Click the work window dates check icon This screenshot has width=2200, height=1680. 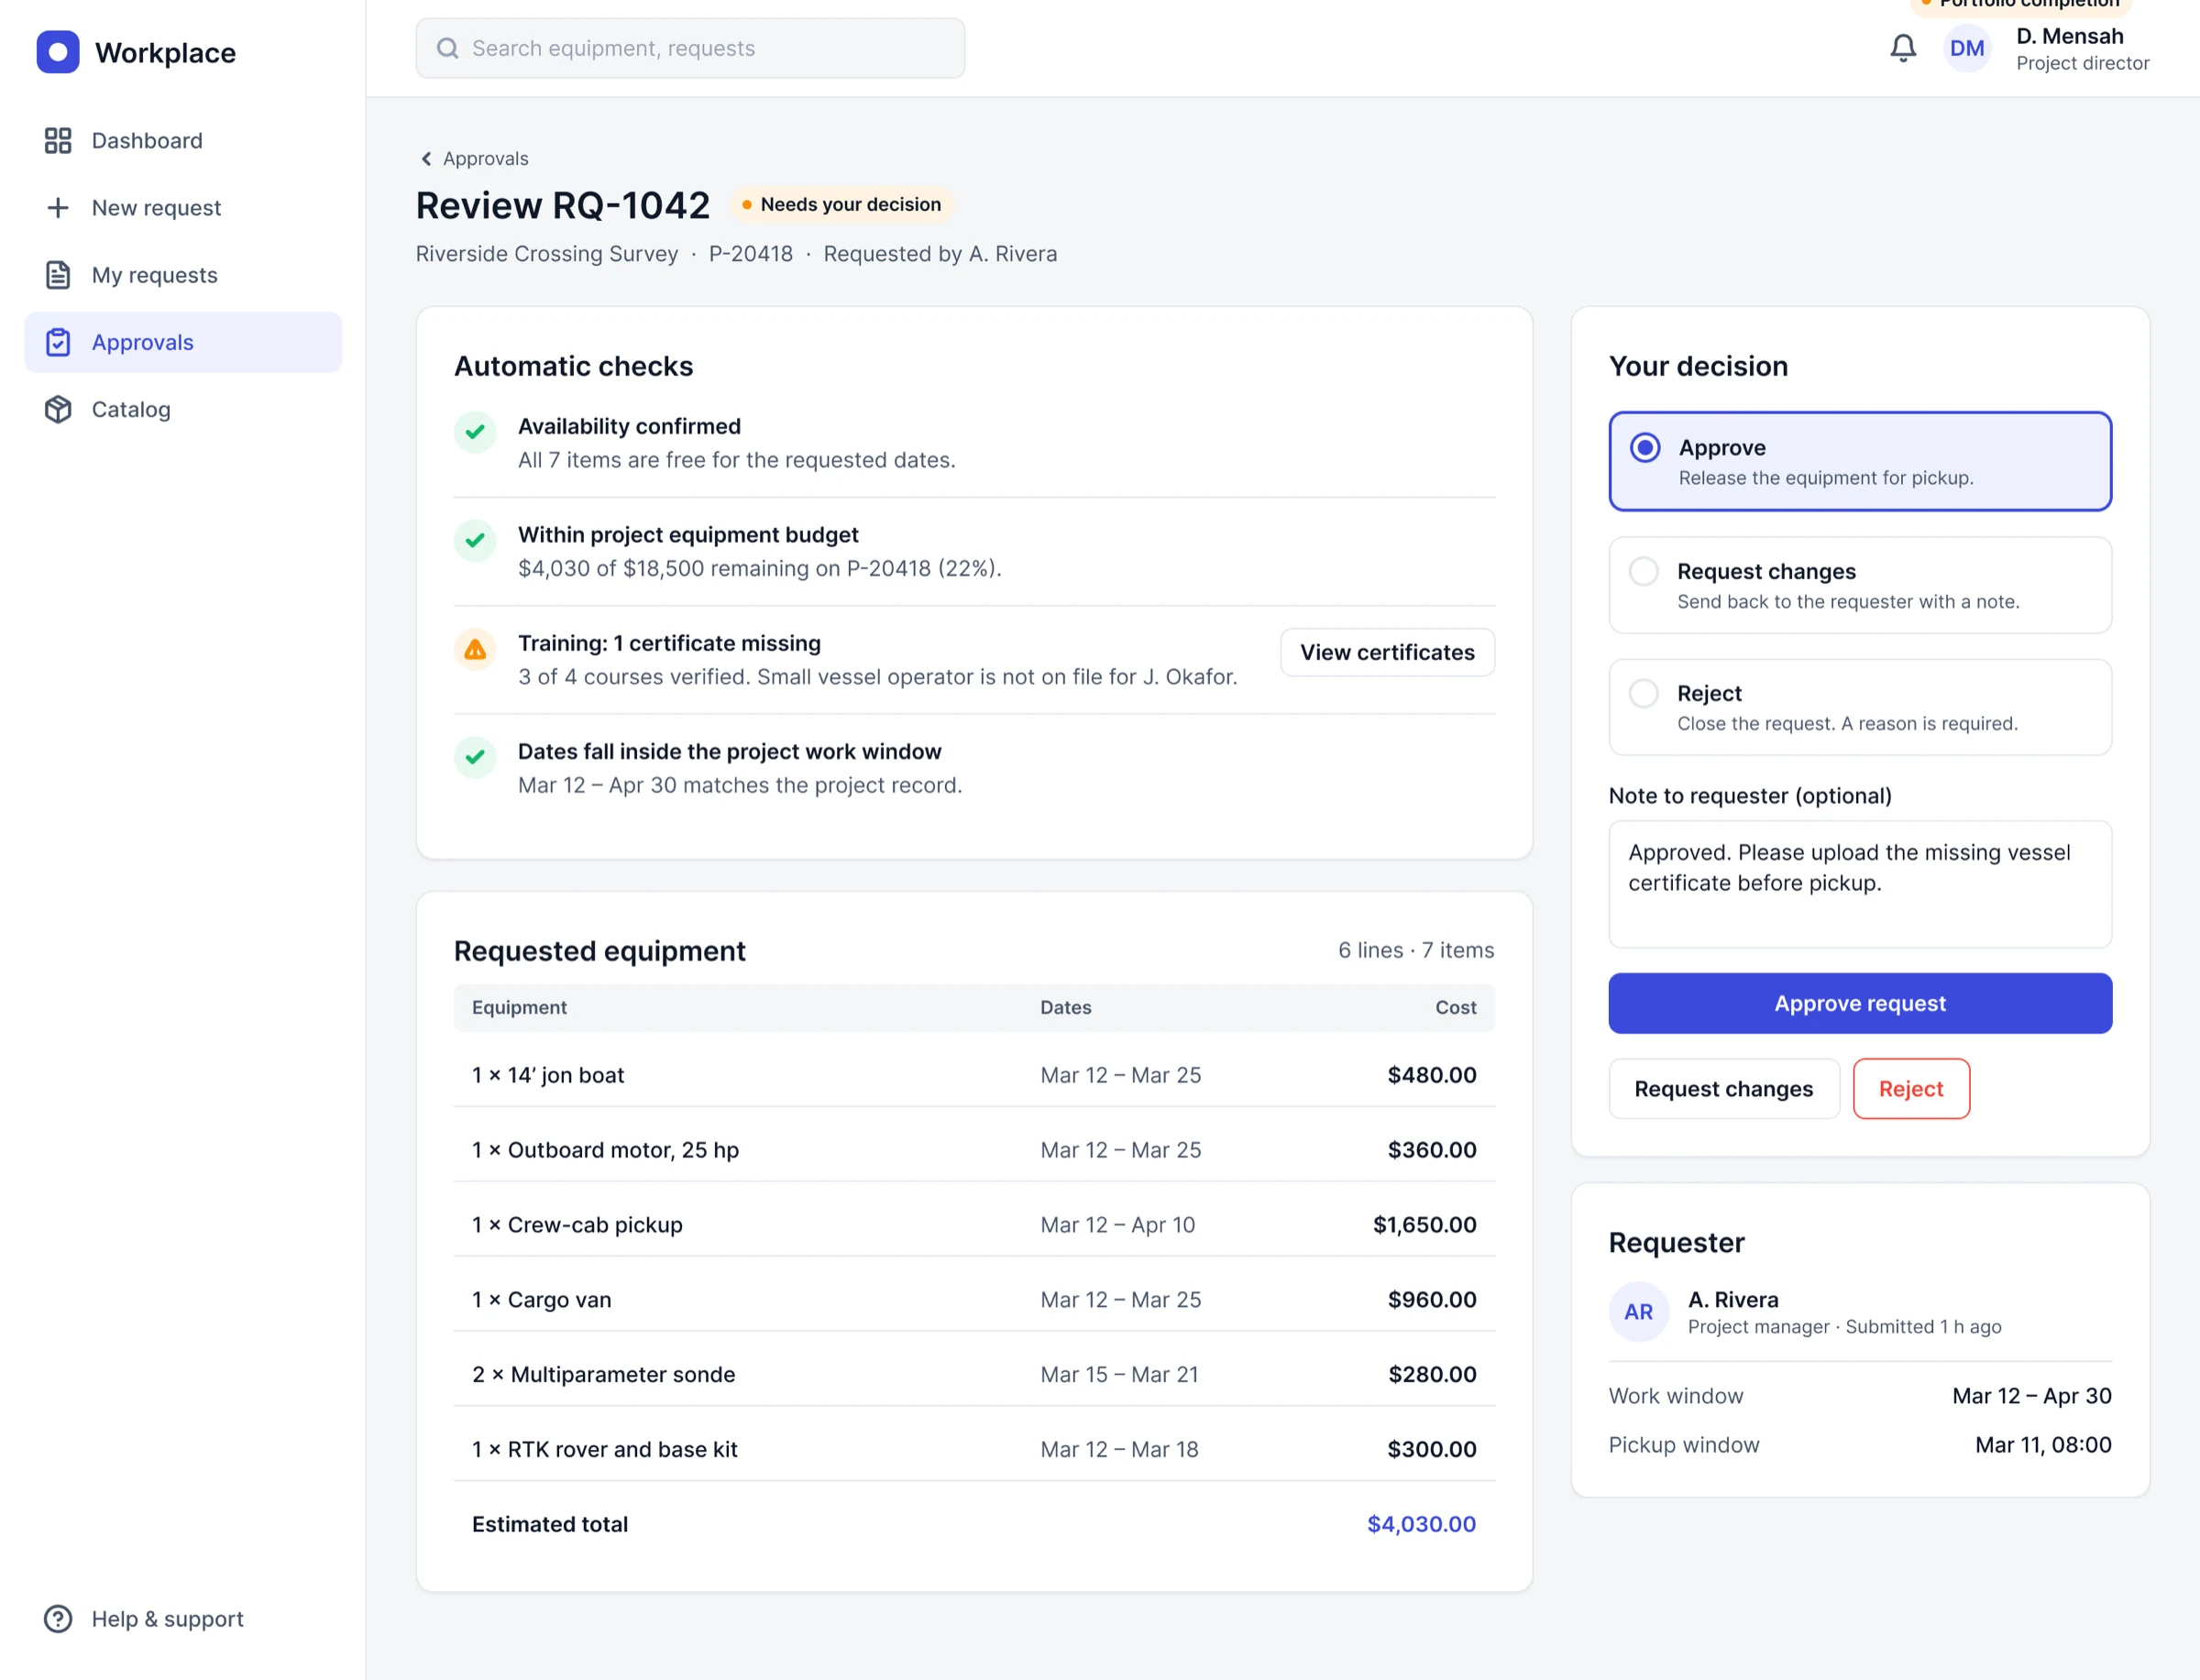(x=475, y=758)
